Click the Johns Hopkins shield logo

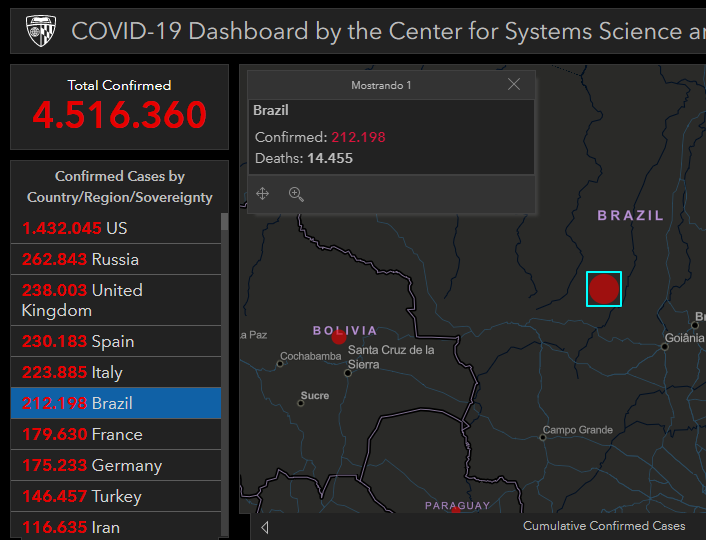coord(41,31)
